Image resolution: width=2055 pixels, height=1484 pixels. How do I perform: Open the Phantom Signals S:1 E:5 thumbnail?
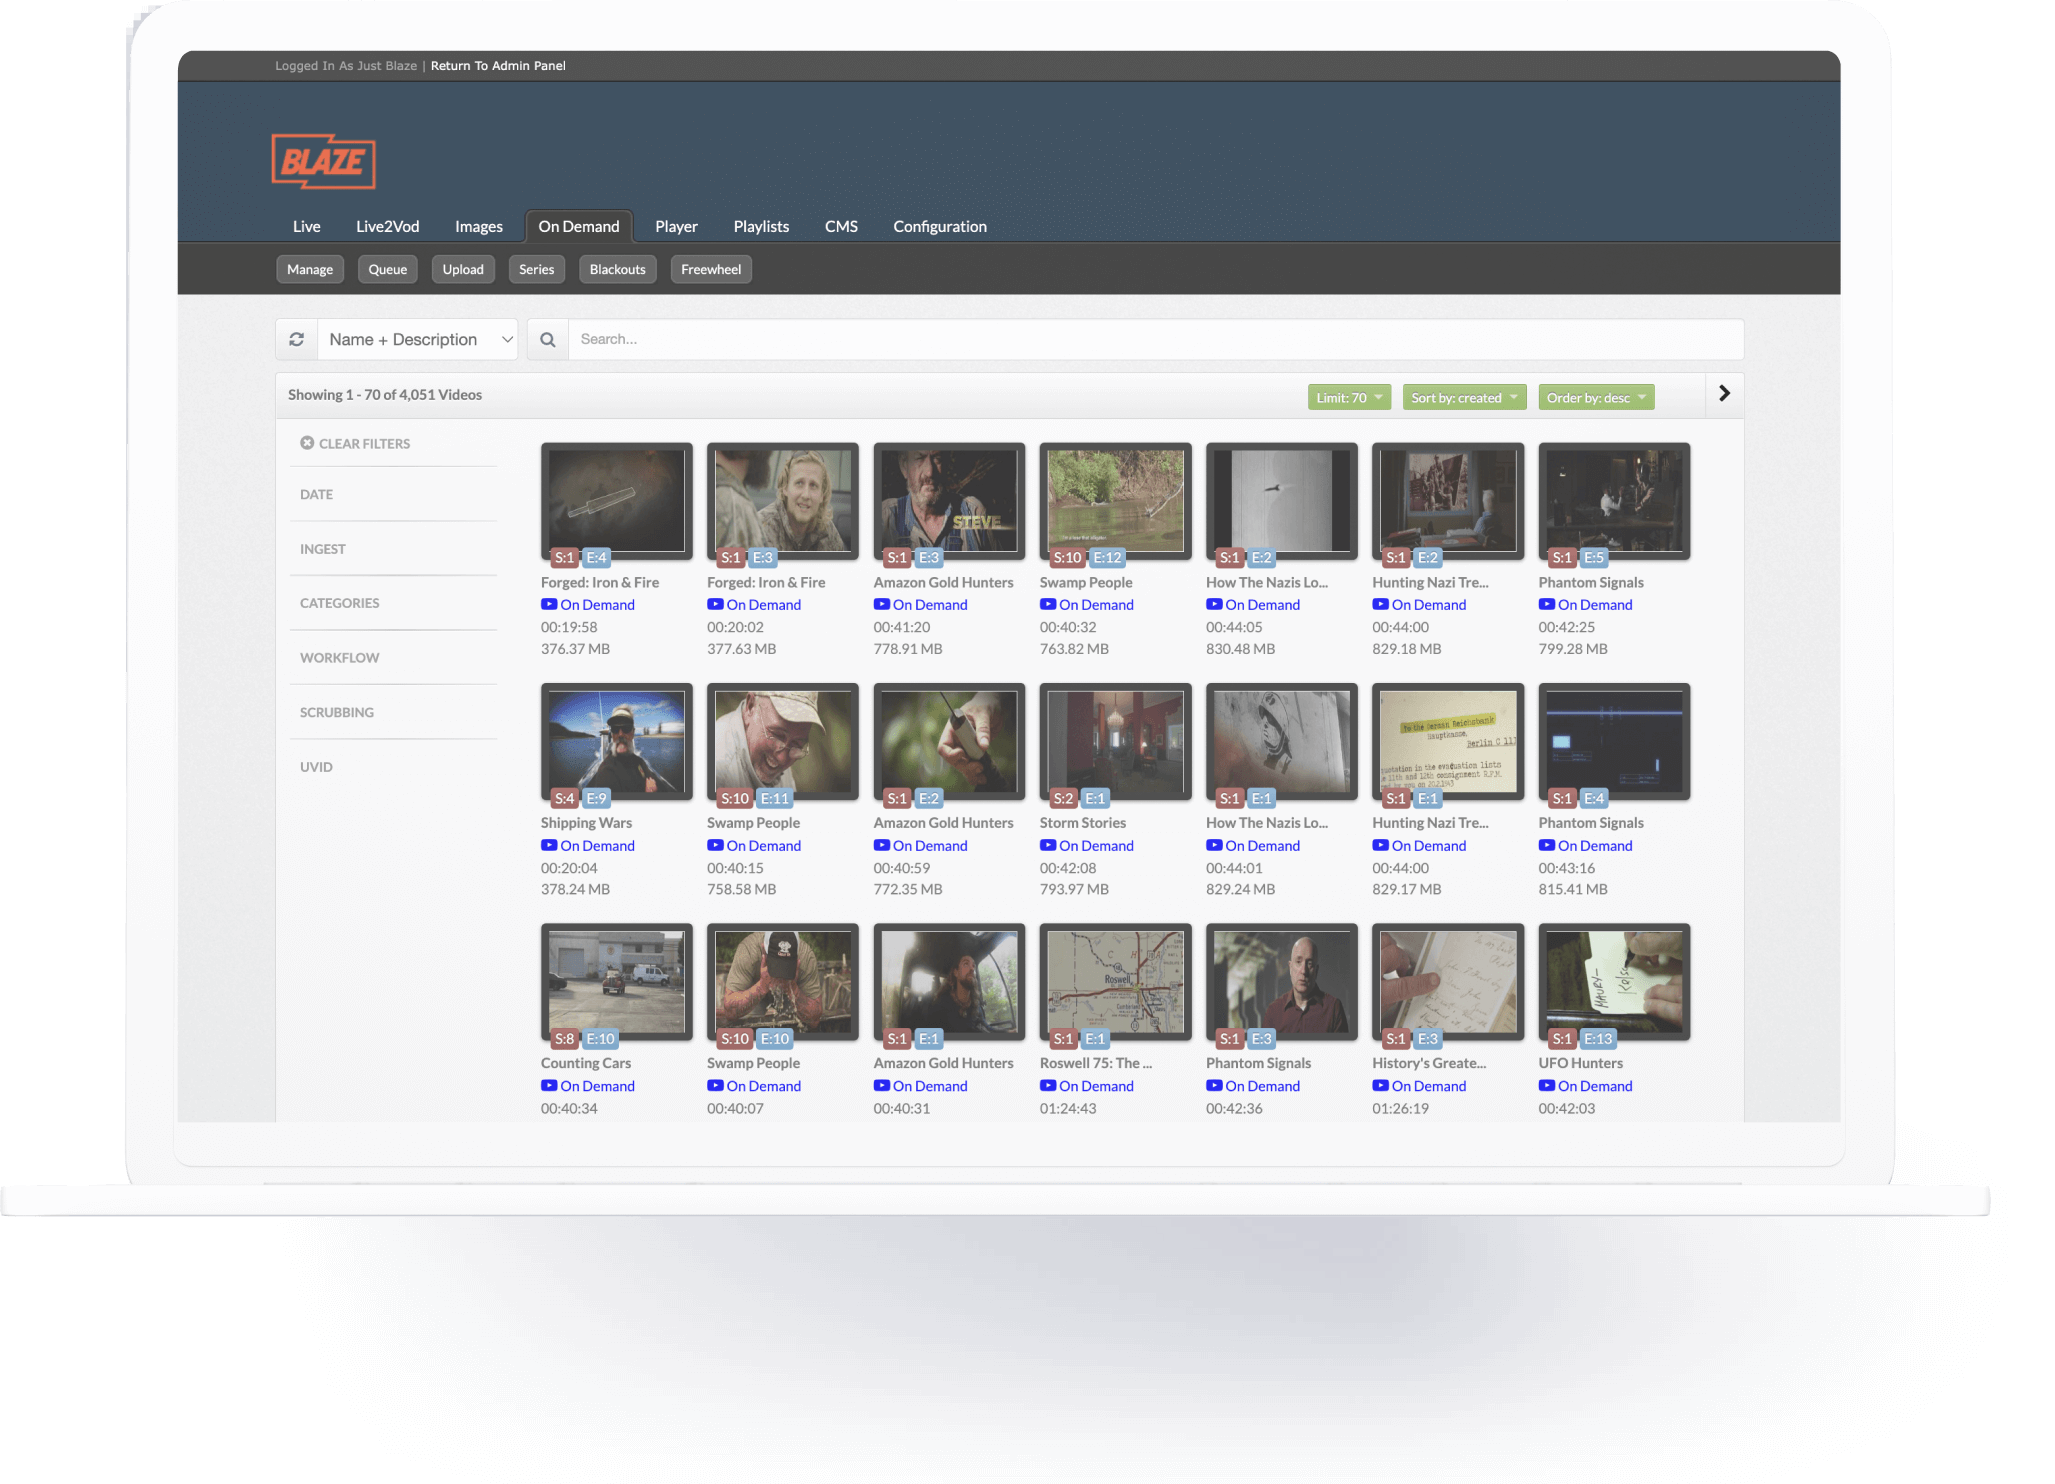pos(1614,501)
